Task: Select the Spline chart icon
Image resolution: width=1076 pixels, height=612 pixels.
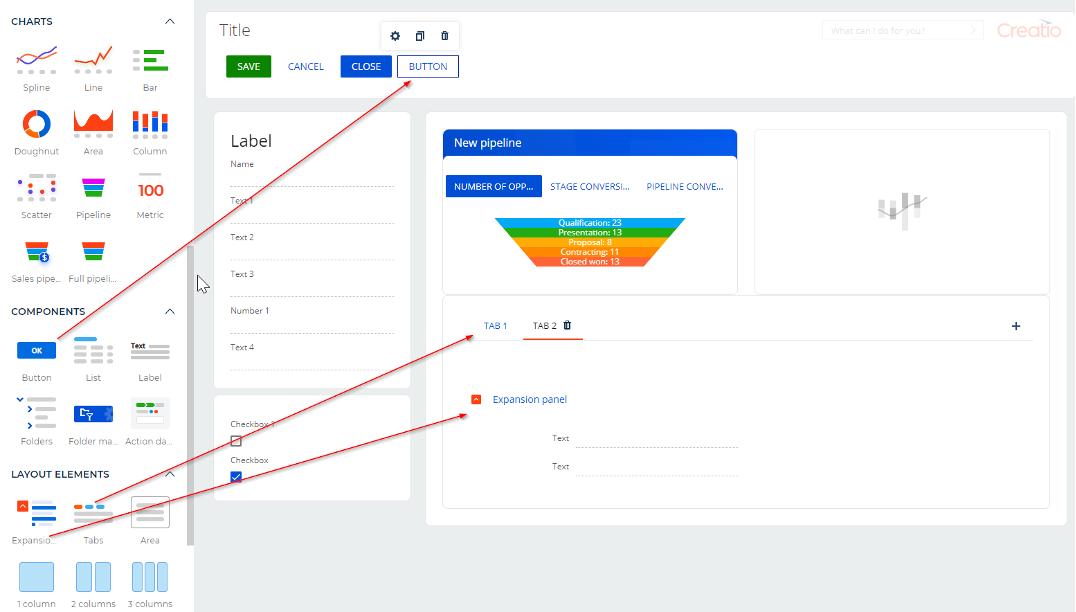Action: (36, 61)
